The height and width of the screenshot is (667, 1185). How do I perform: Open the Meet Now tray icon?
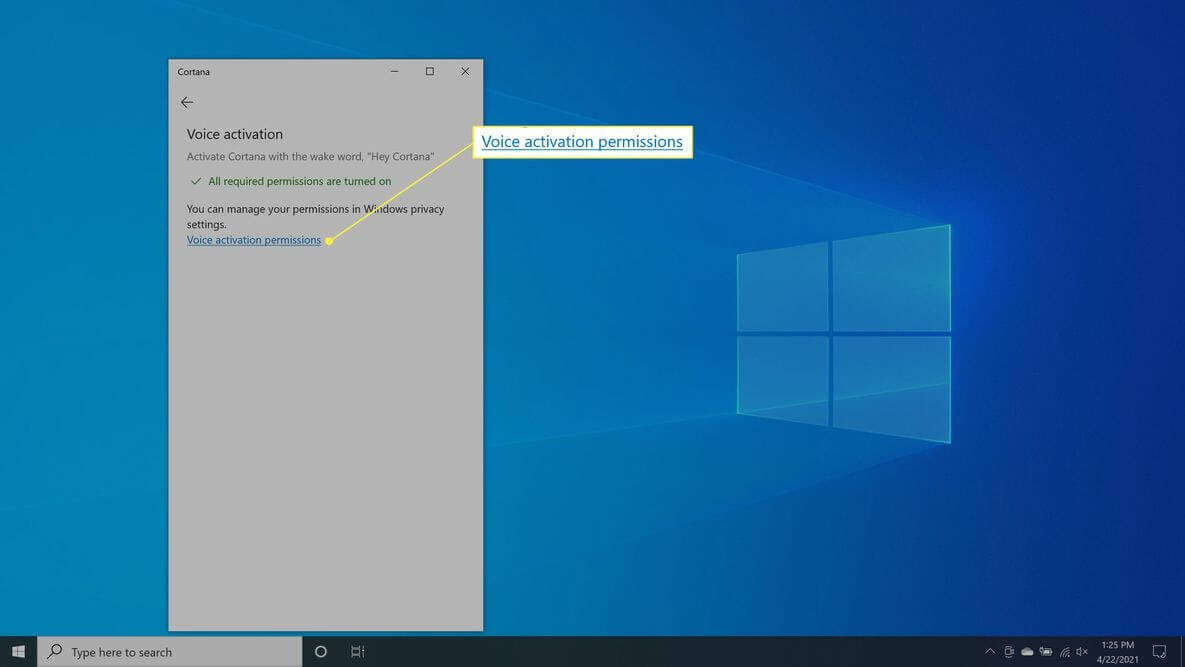point(1009,651)
